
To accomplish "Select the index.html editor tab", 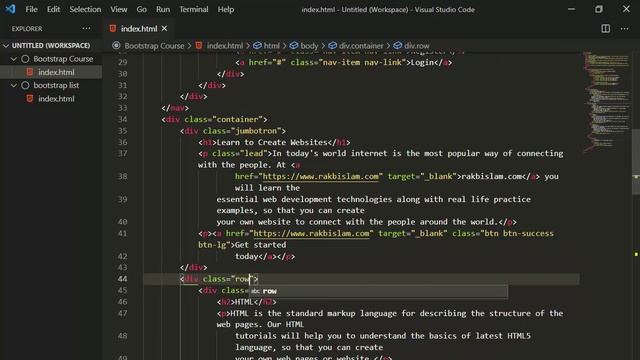I will pos(138,29).
